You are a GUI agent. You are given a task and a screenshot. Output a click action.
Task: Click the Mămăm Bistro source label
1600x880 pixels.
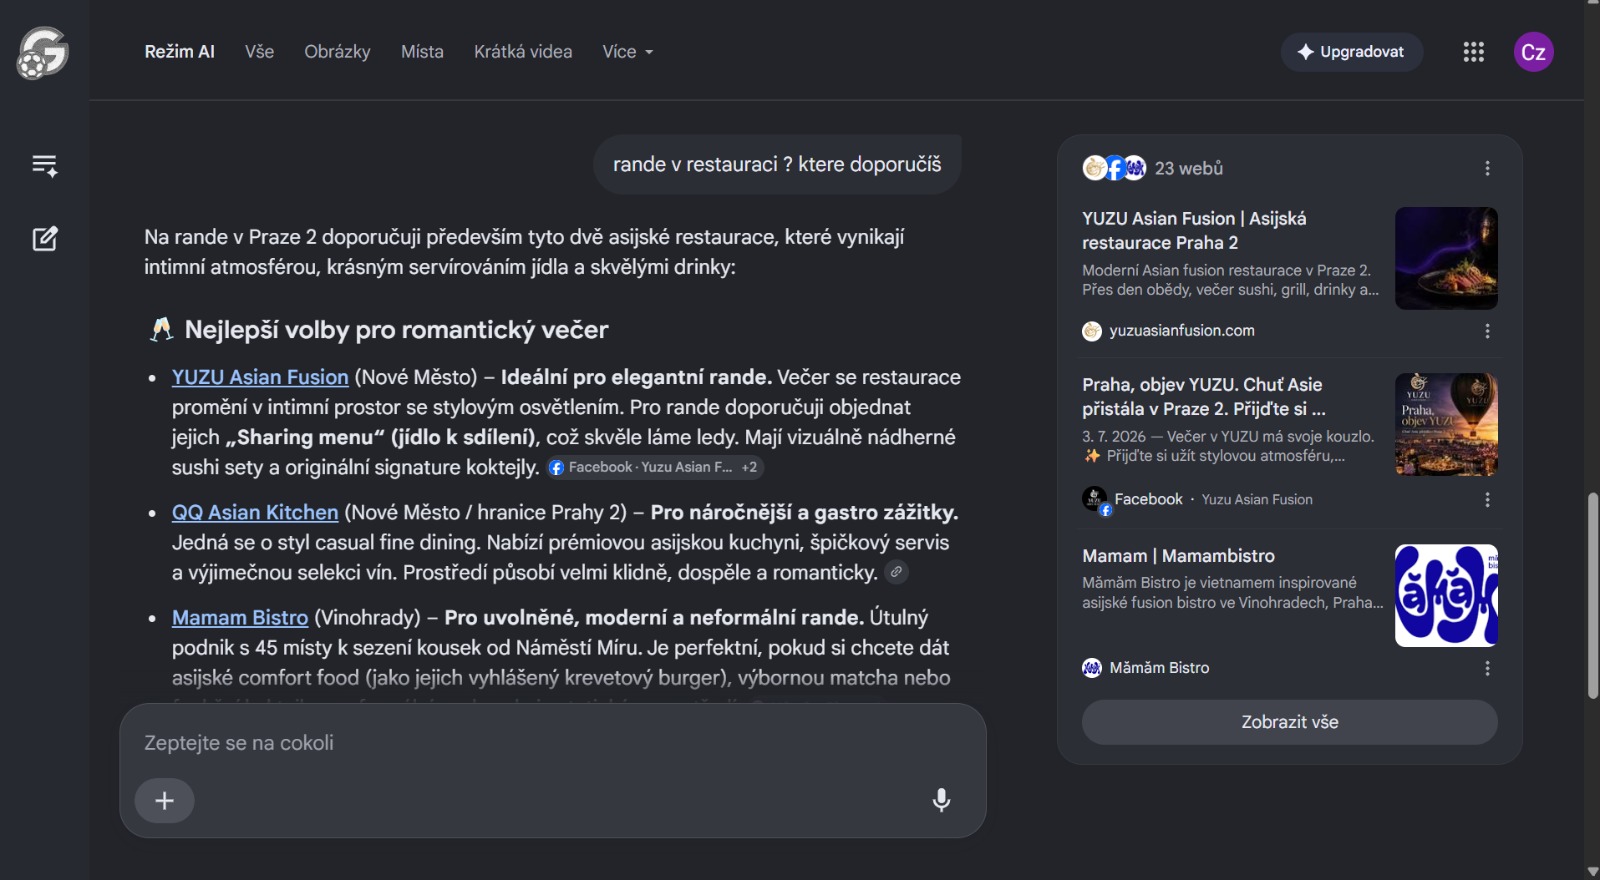click(1159, 668)
